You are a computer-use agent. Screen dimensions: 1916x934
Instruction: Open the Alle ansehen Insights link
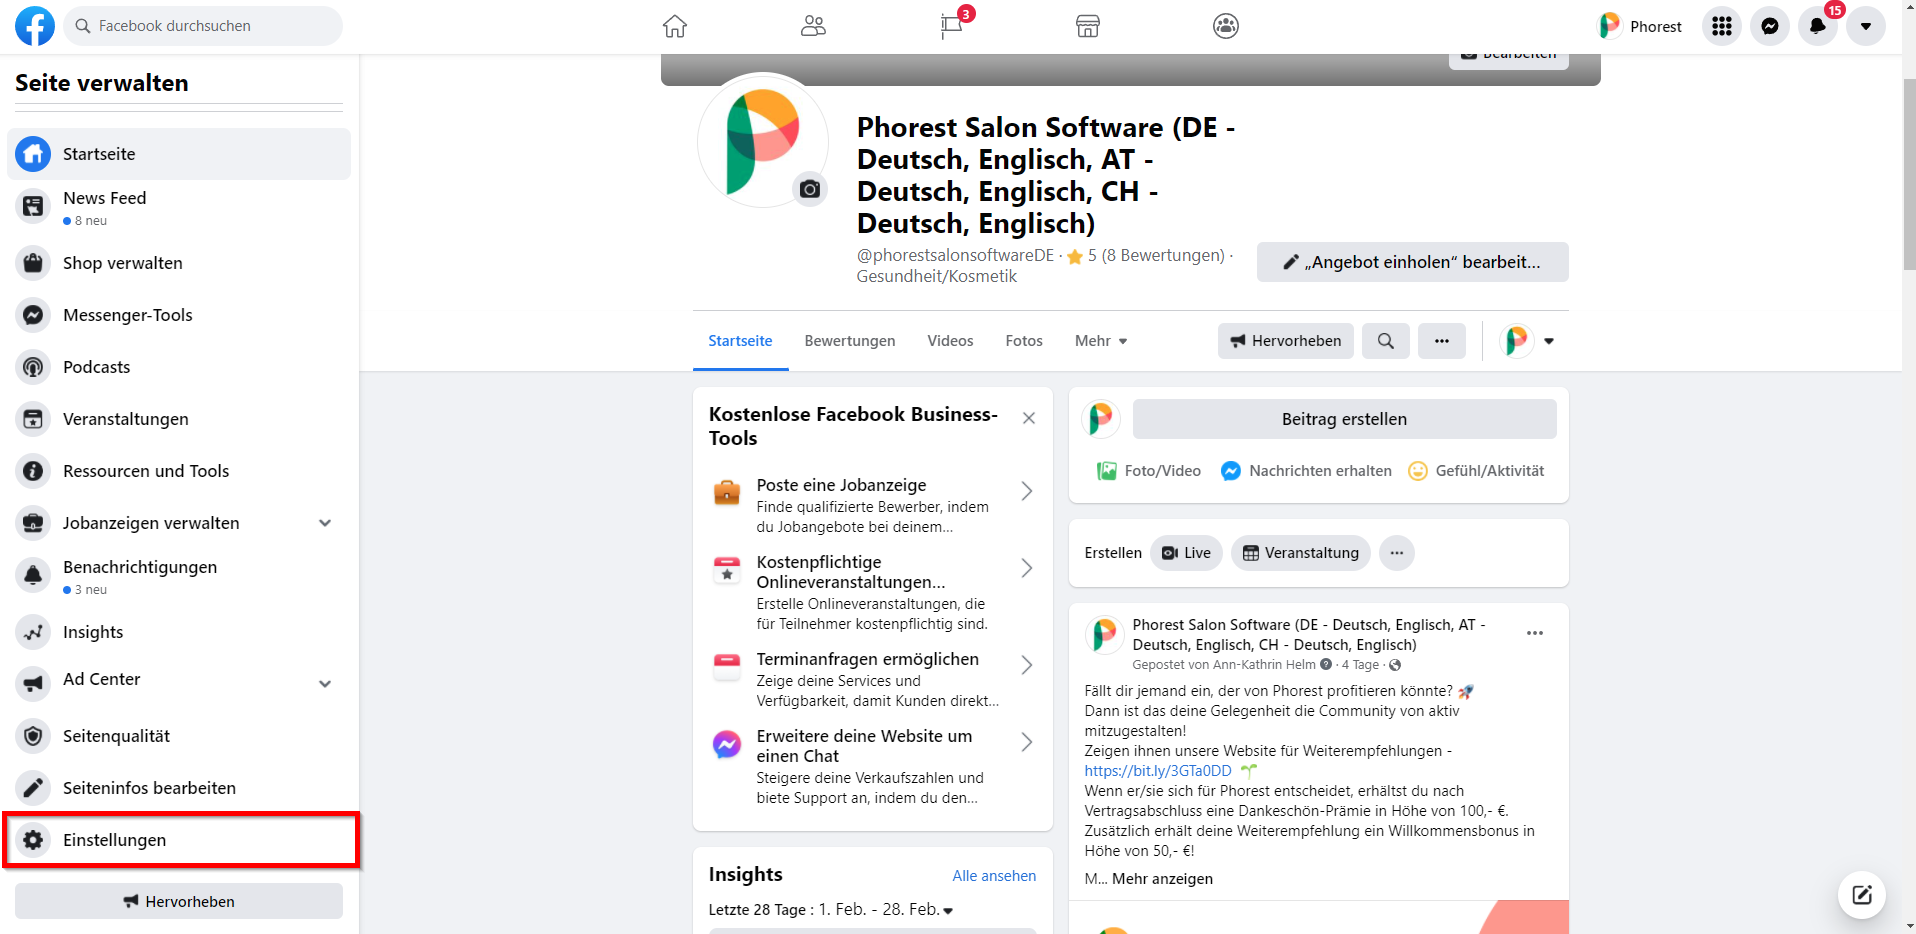[x=993, y=876]
